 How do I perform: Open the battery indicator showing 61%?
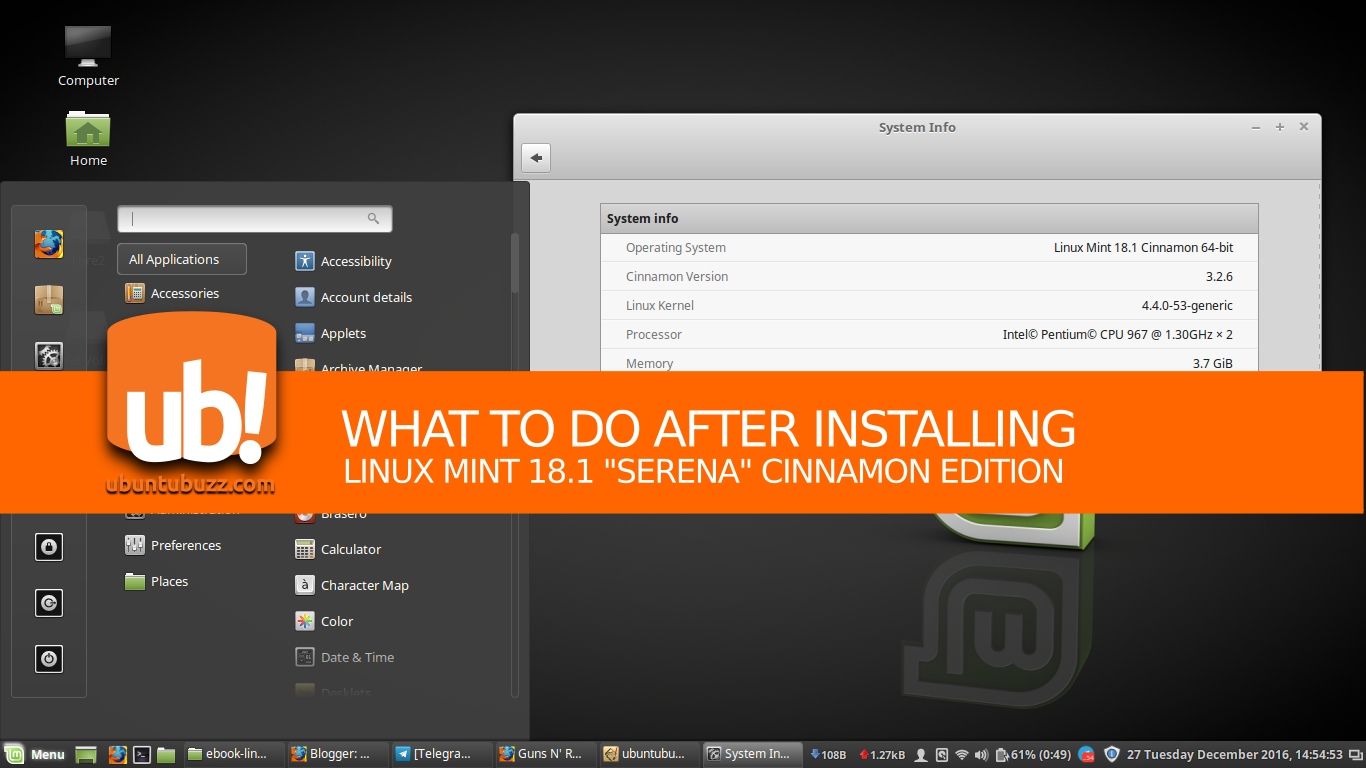coord(1034,755)
